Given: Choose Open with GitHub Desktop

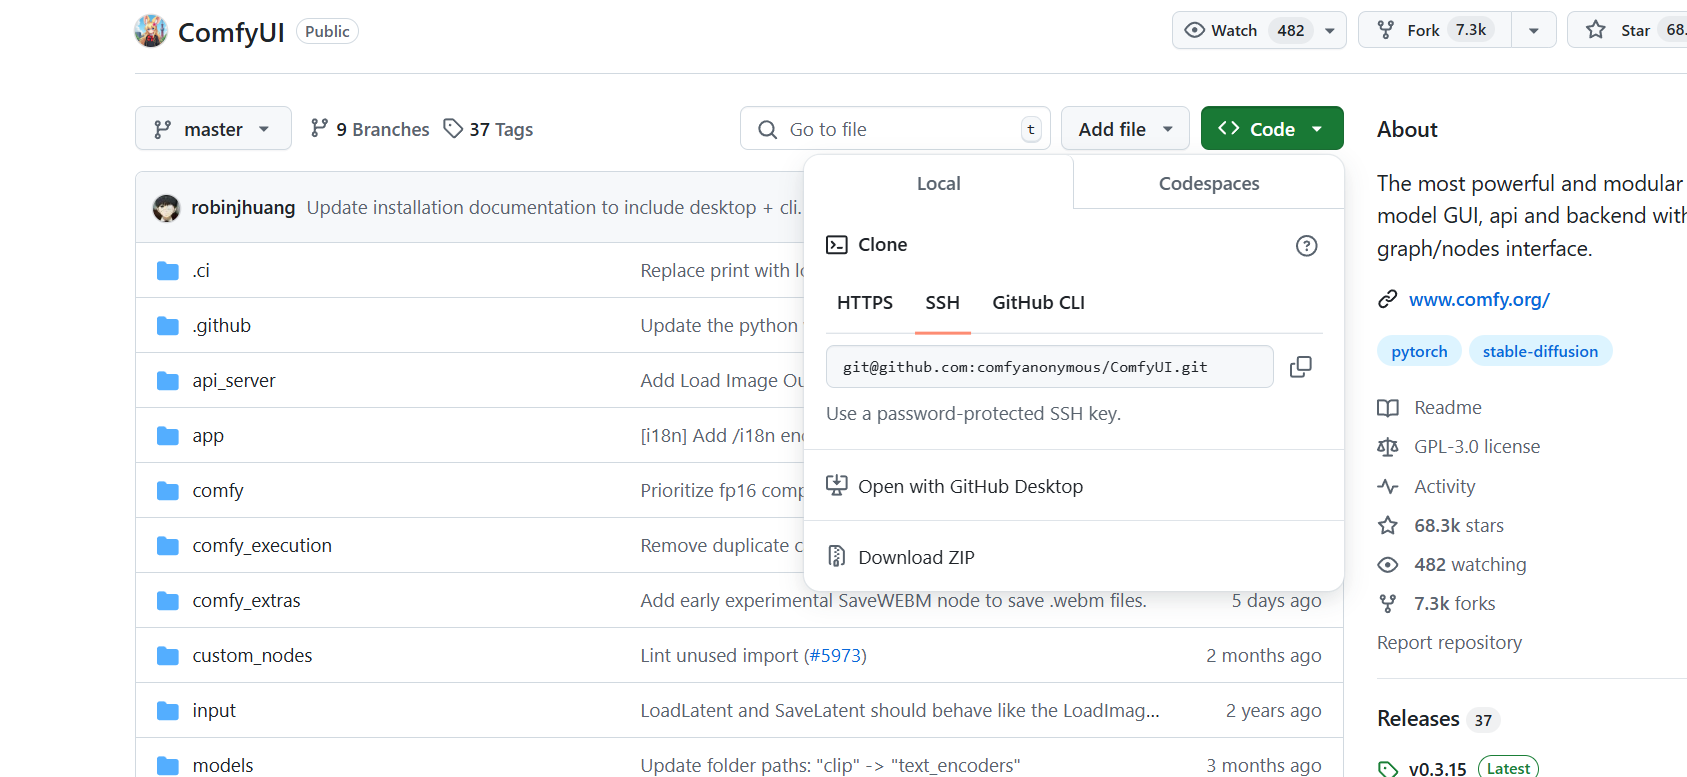Looking at the screenshot, I should click(970, 487).
